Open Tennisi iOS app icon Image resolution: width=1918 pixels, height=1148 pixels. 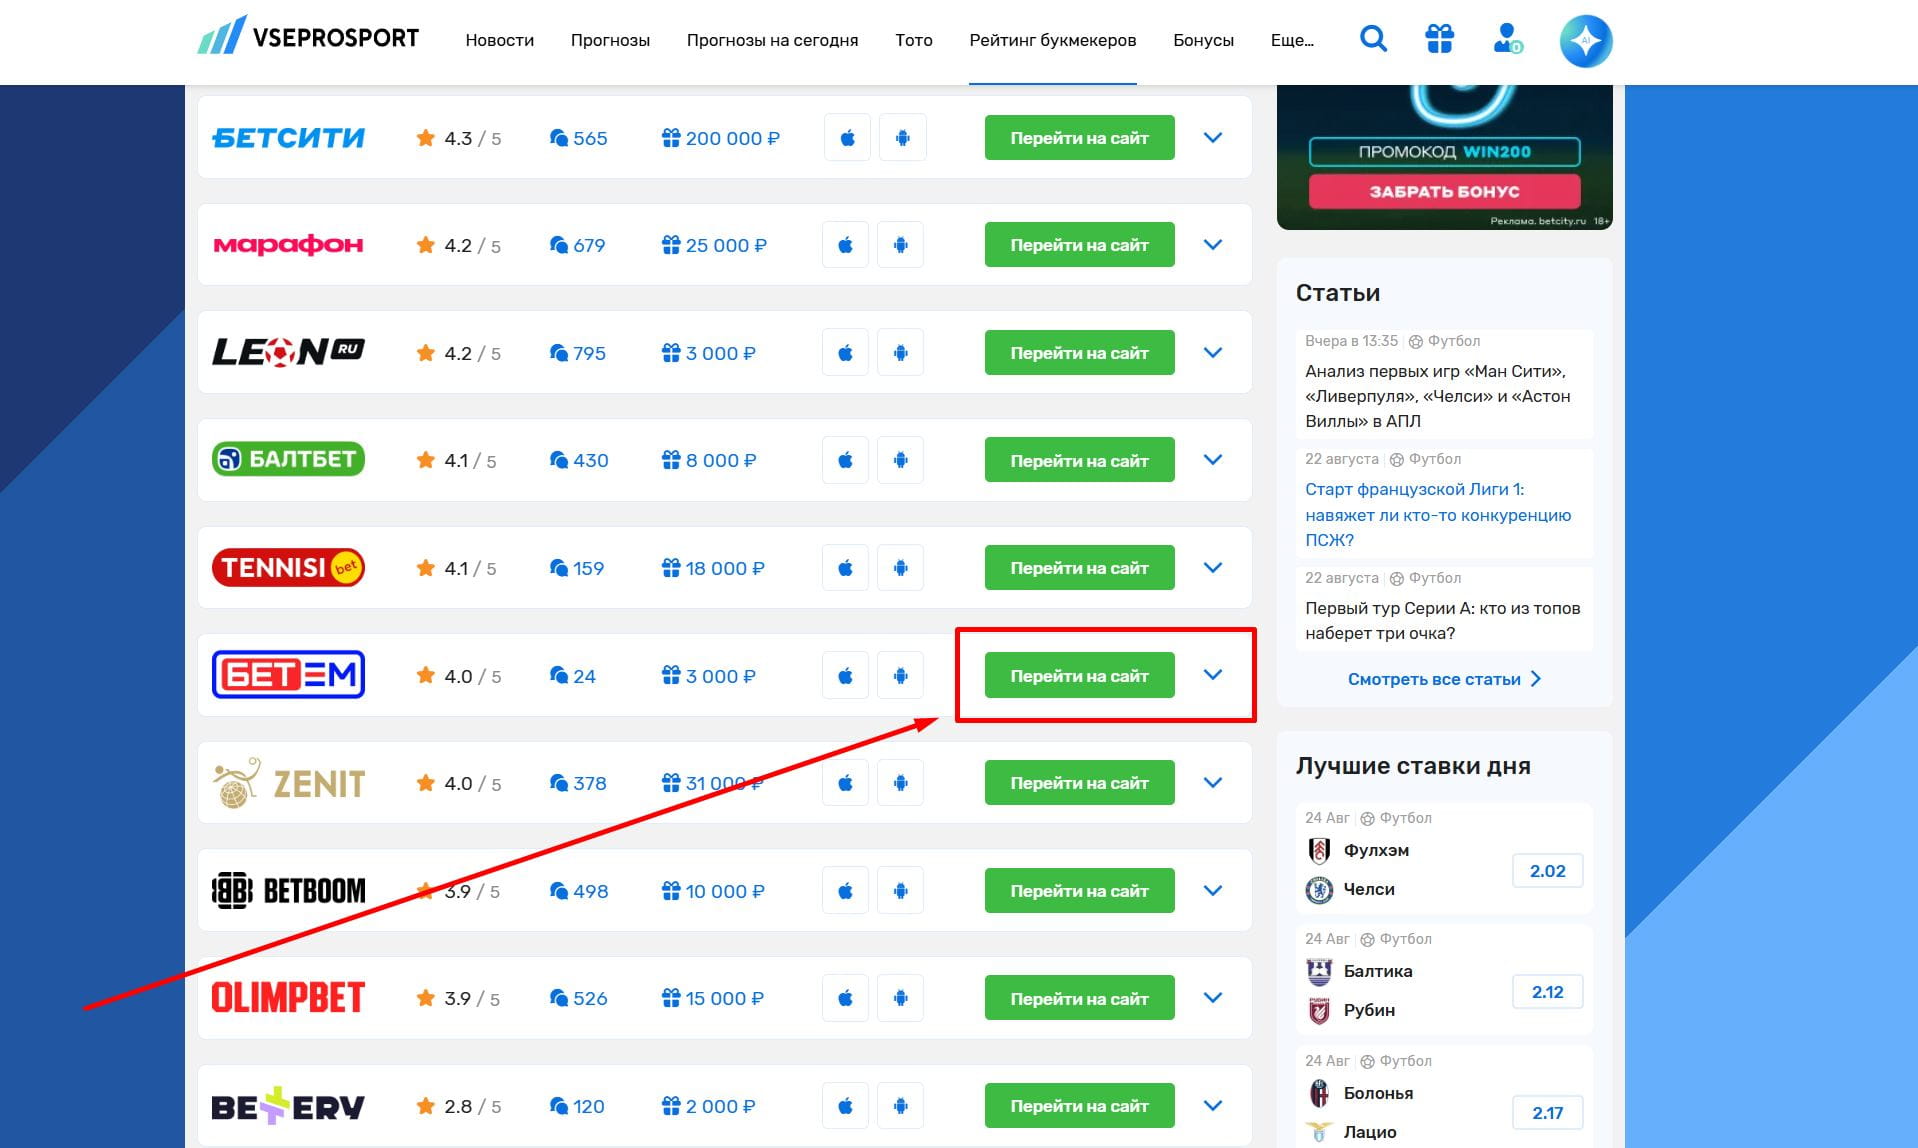[845, 568]
